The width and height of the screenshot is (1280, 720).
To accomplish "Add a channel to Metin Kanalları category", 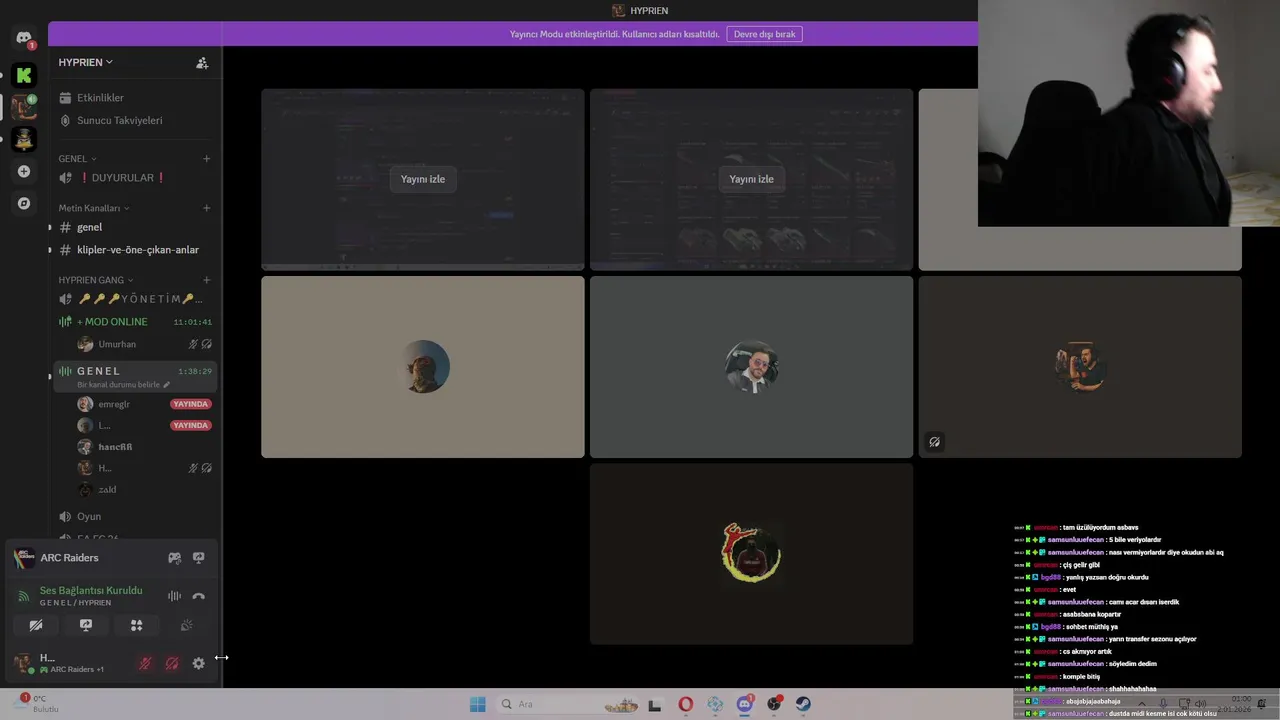I will (207, 208).
